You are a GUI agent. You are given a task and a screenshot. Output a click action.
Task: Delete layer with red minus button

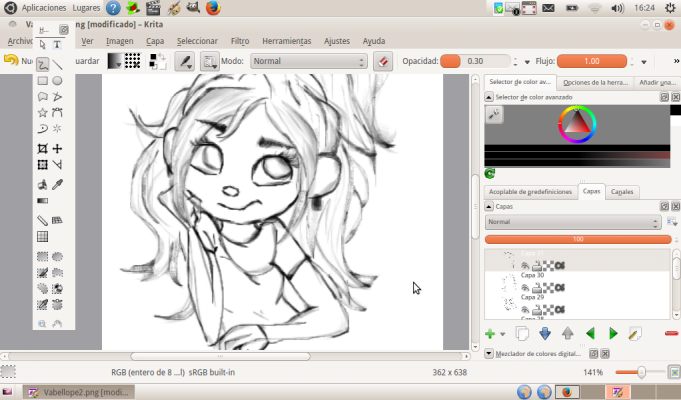(x=671, y=334)
